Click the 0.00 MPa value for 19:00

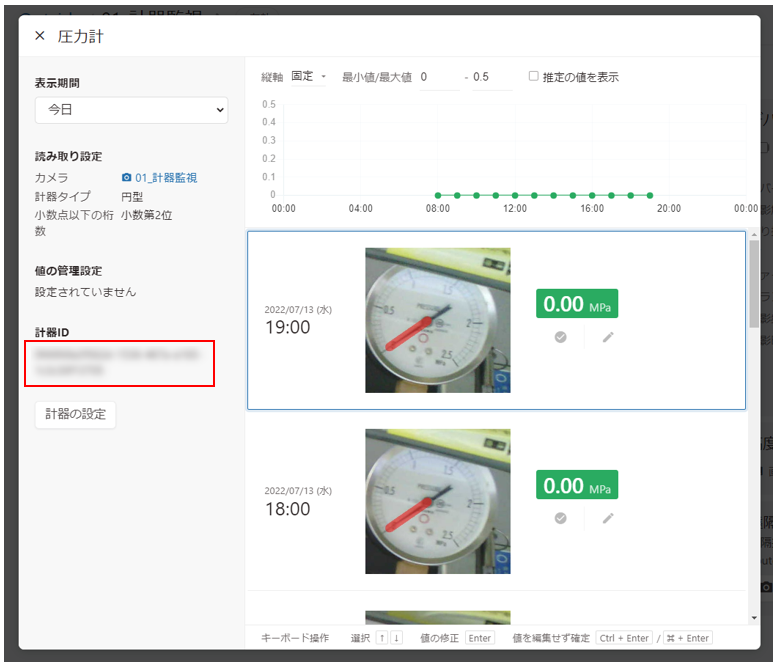point(577,304)
